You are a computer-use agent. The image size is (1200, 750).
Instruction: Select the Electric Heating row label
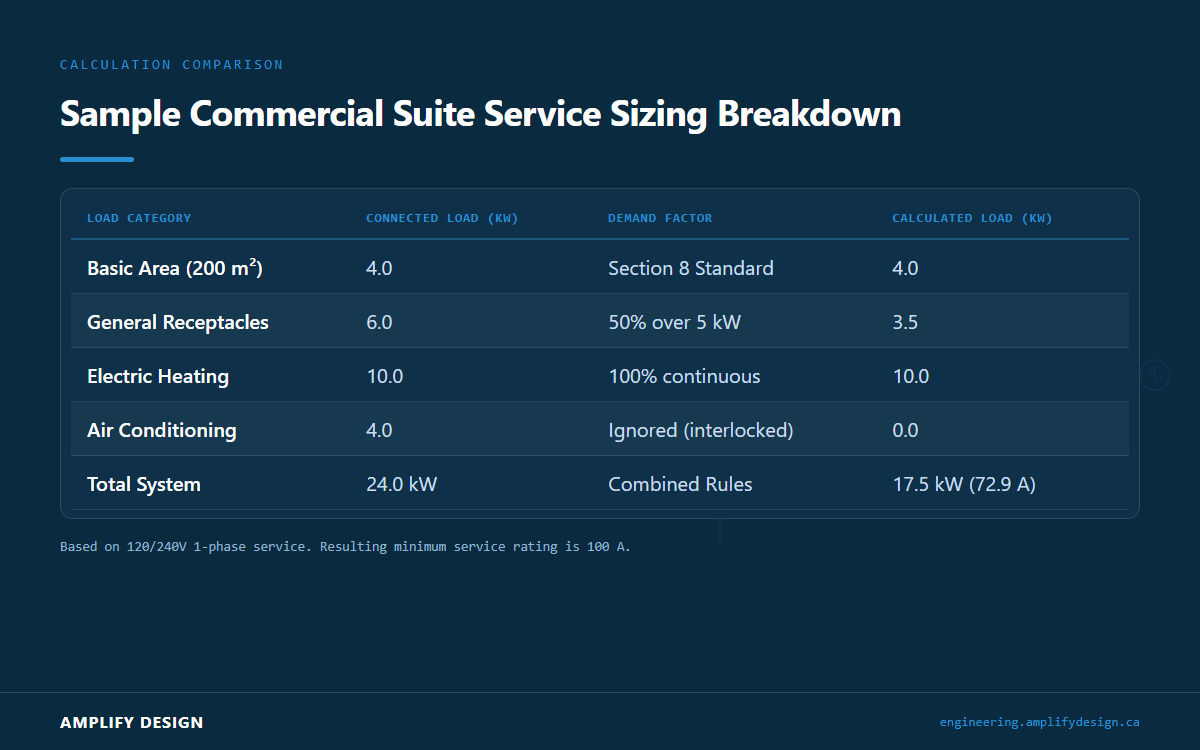click(x=158, y=376)
